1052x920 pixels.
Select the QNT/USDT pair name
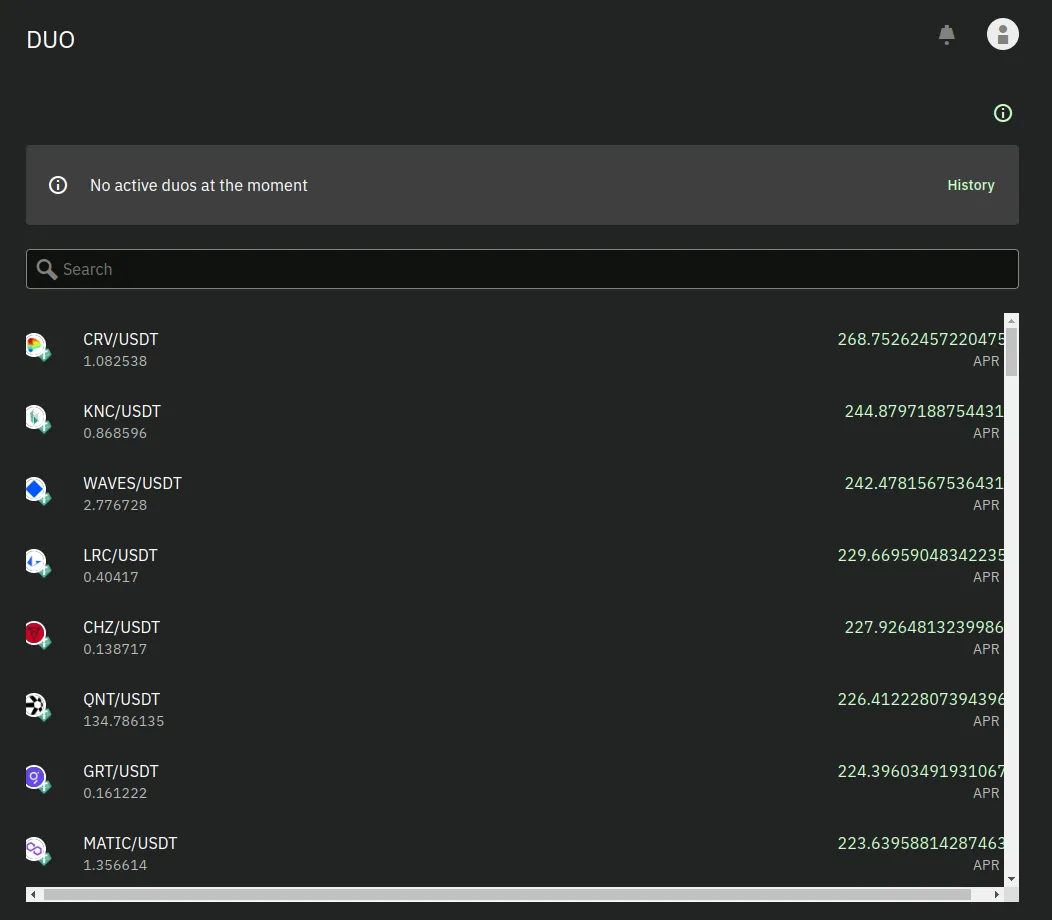click(121, 699)
